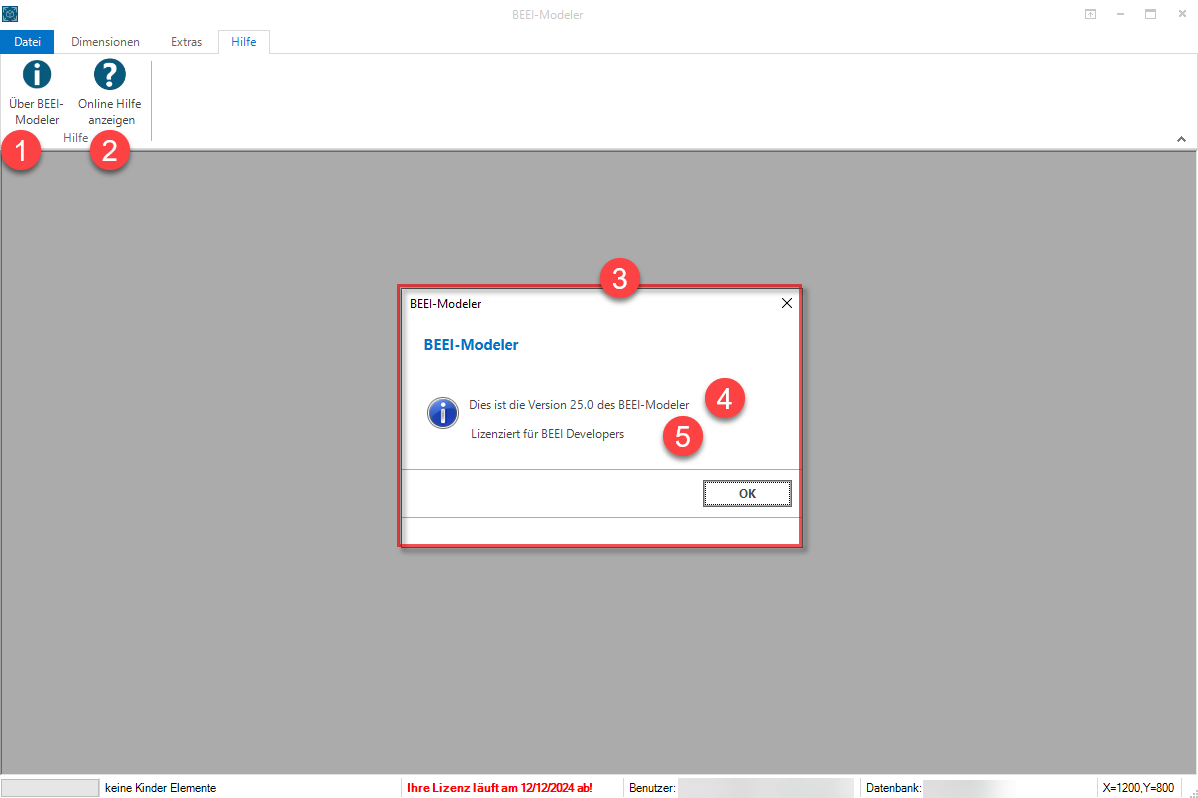
Task: Click the ribbon display options icon
Action: (x=1090, y=15)
